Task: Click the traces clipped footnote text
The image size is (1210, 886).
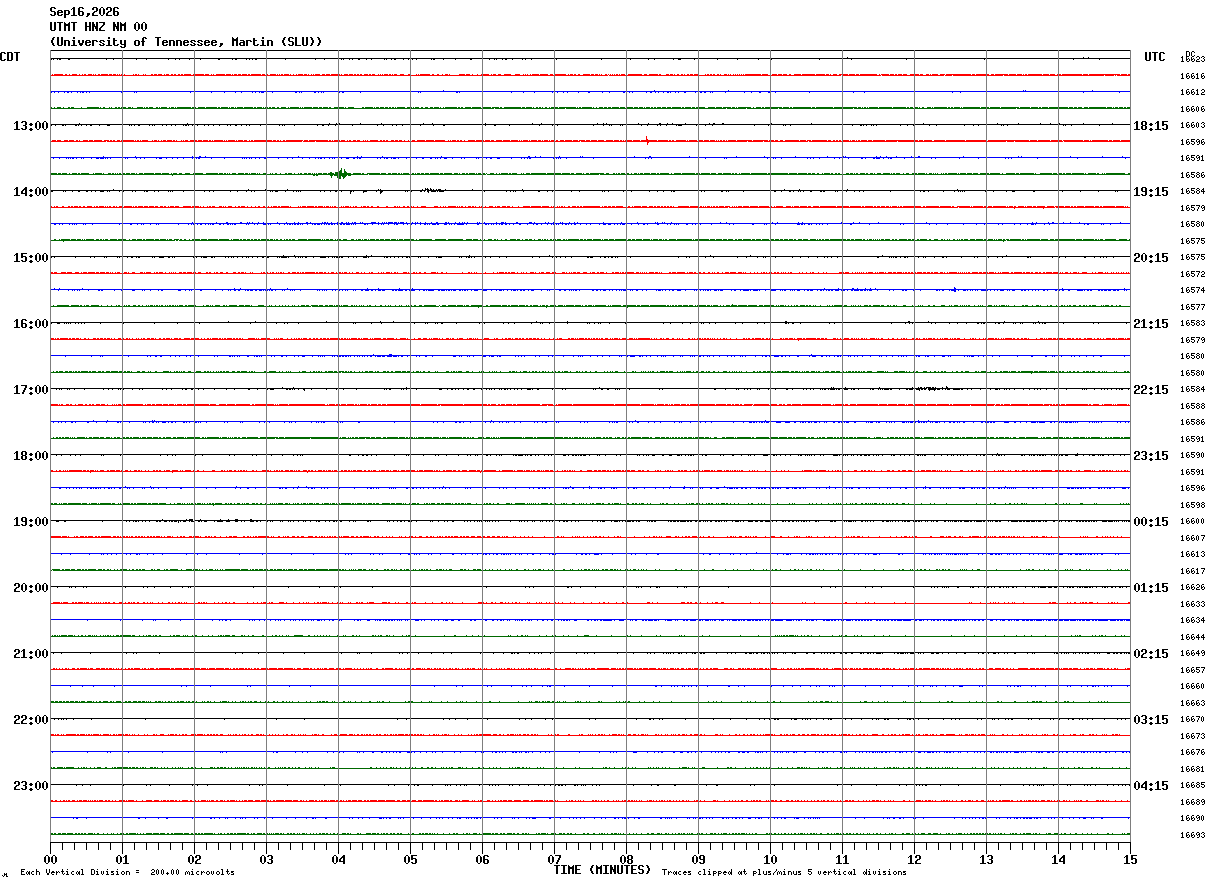Action: click(784, 872)
